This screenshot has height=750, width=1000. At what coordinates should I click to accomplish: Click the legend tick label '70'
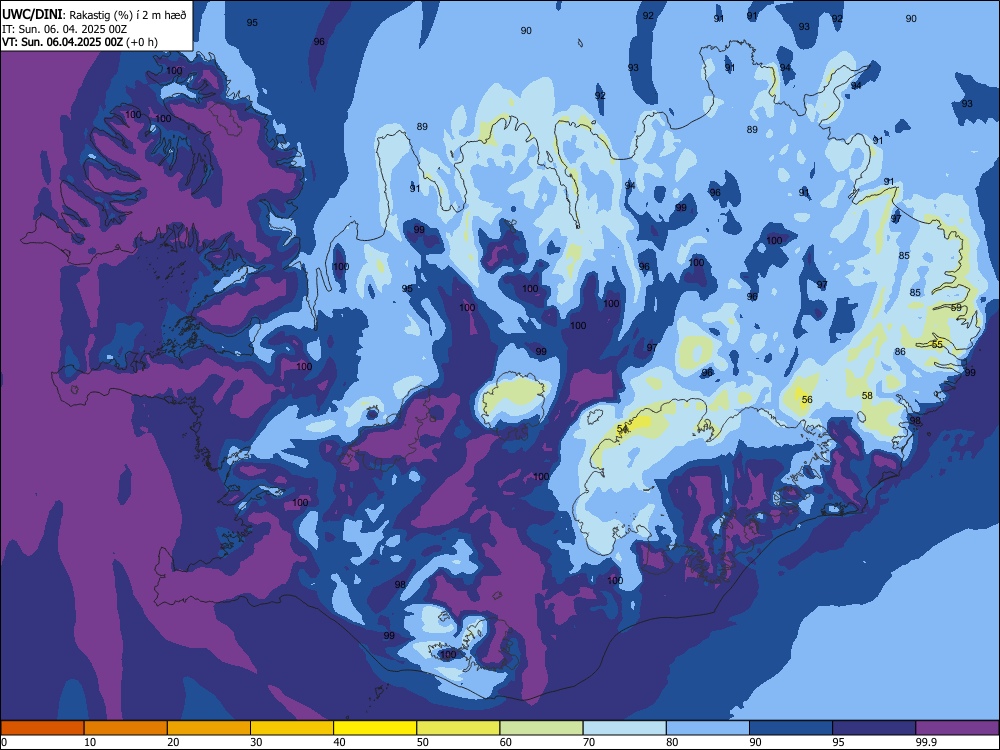pyautogui.click(x=589, y=742)
